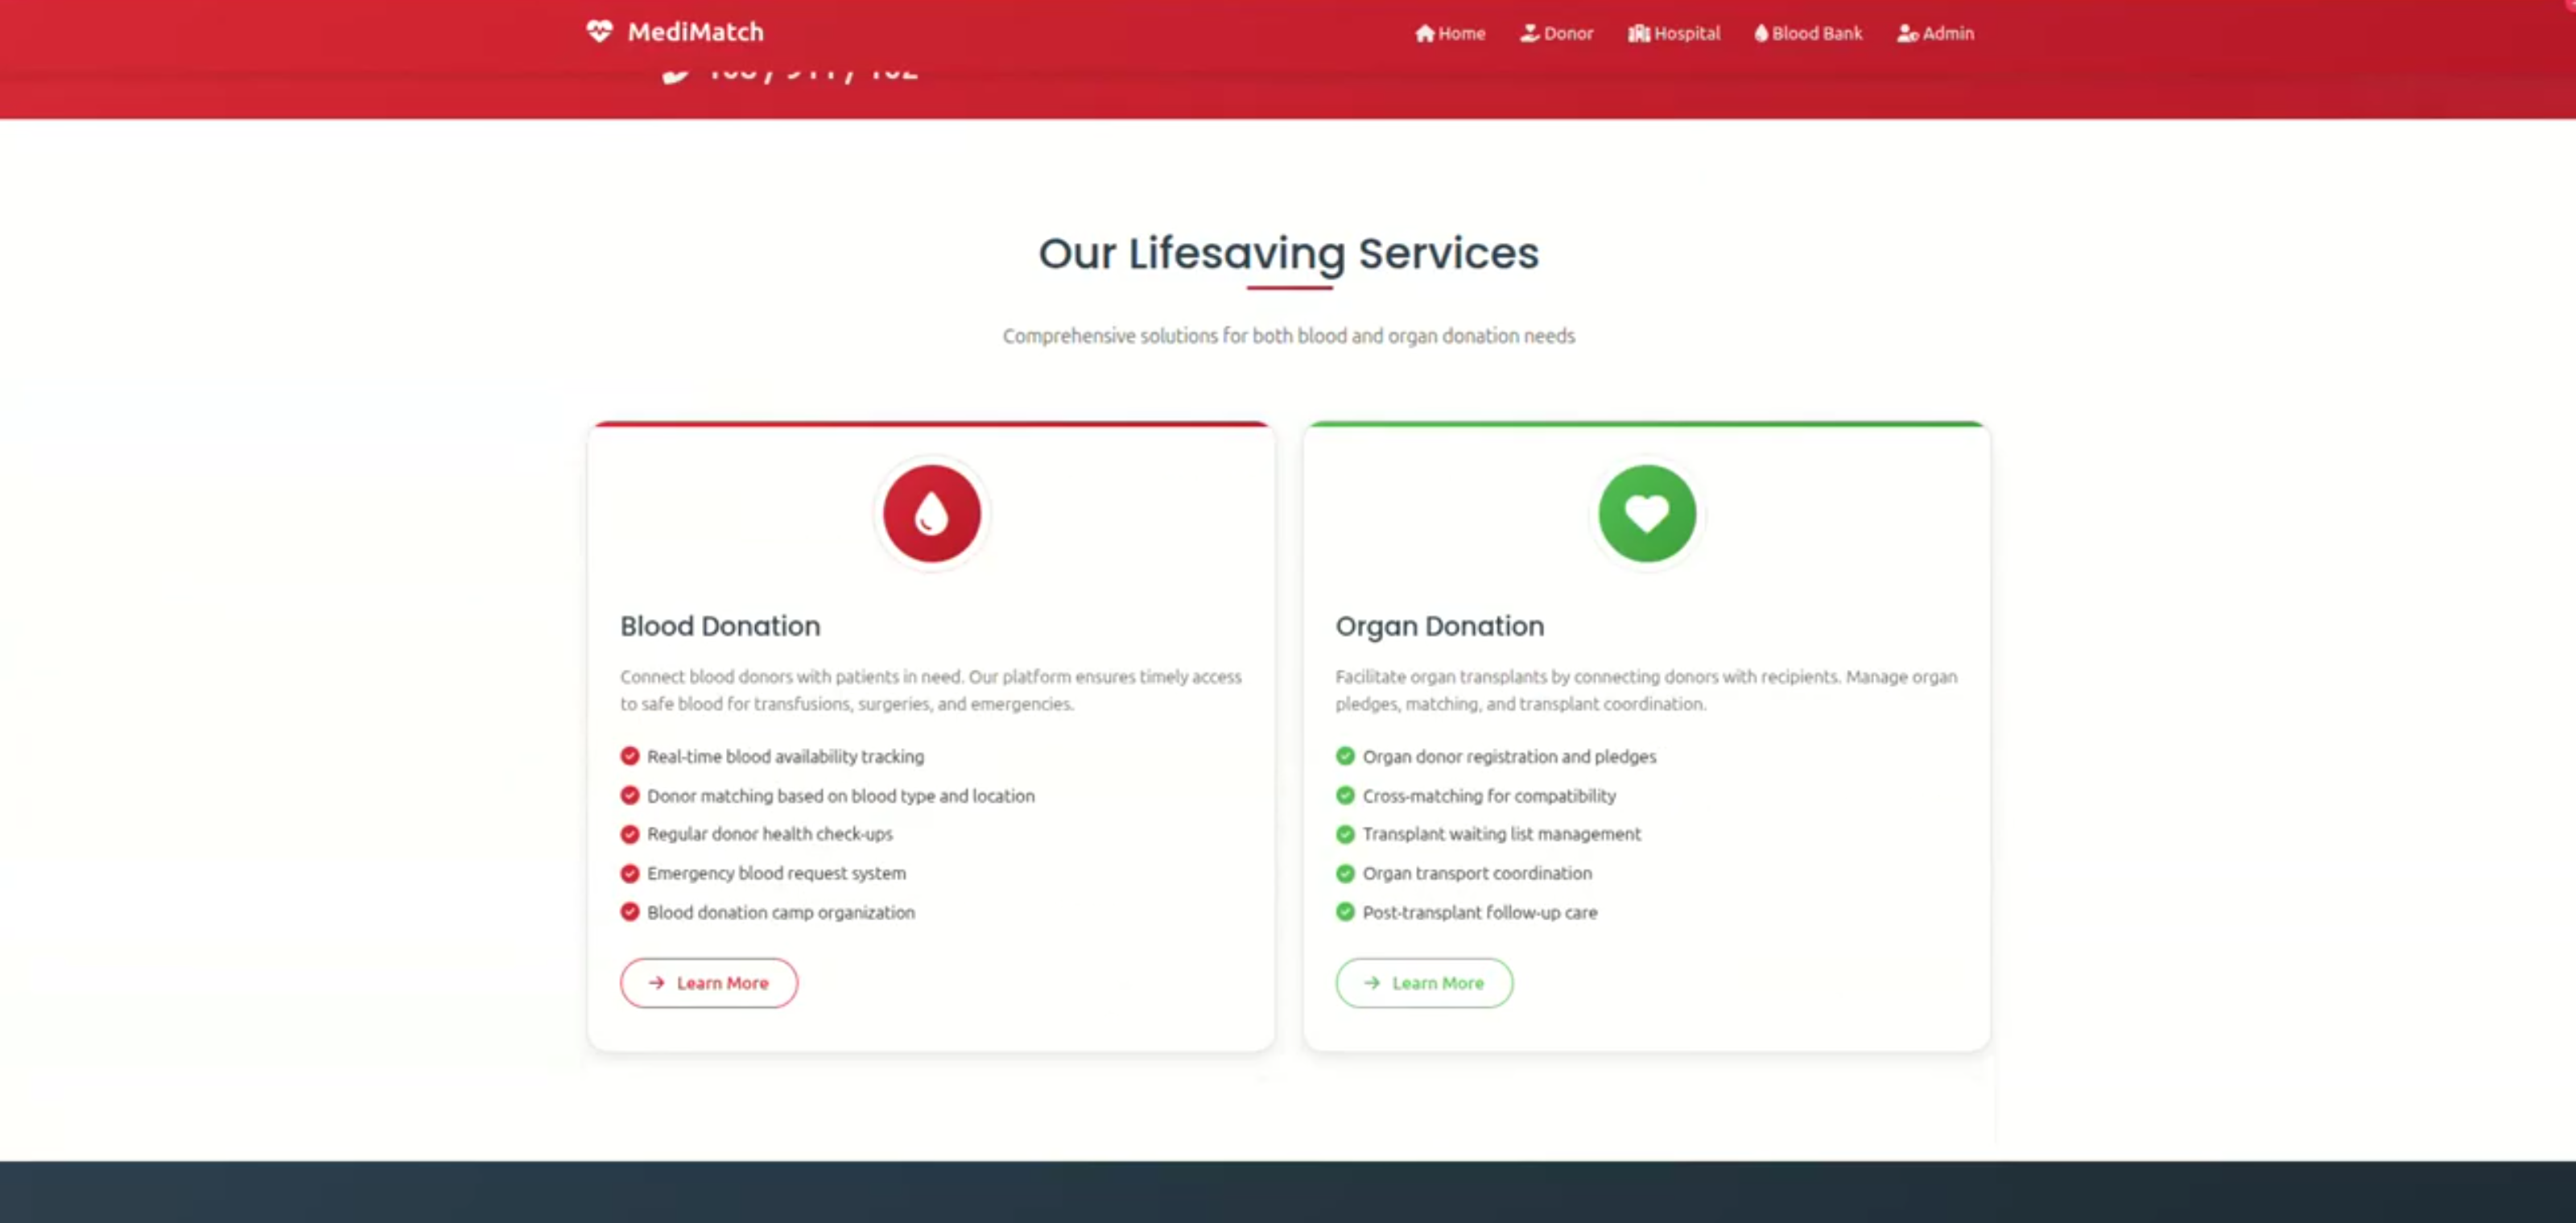The height and width of the screenshot is (1223, 2576).
Task: Click 'Organ transport coordination' text
Action: click(x=1477, y=873)
